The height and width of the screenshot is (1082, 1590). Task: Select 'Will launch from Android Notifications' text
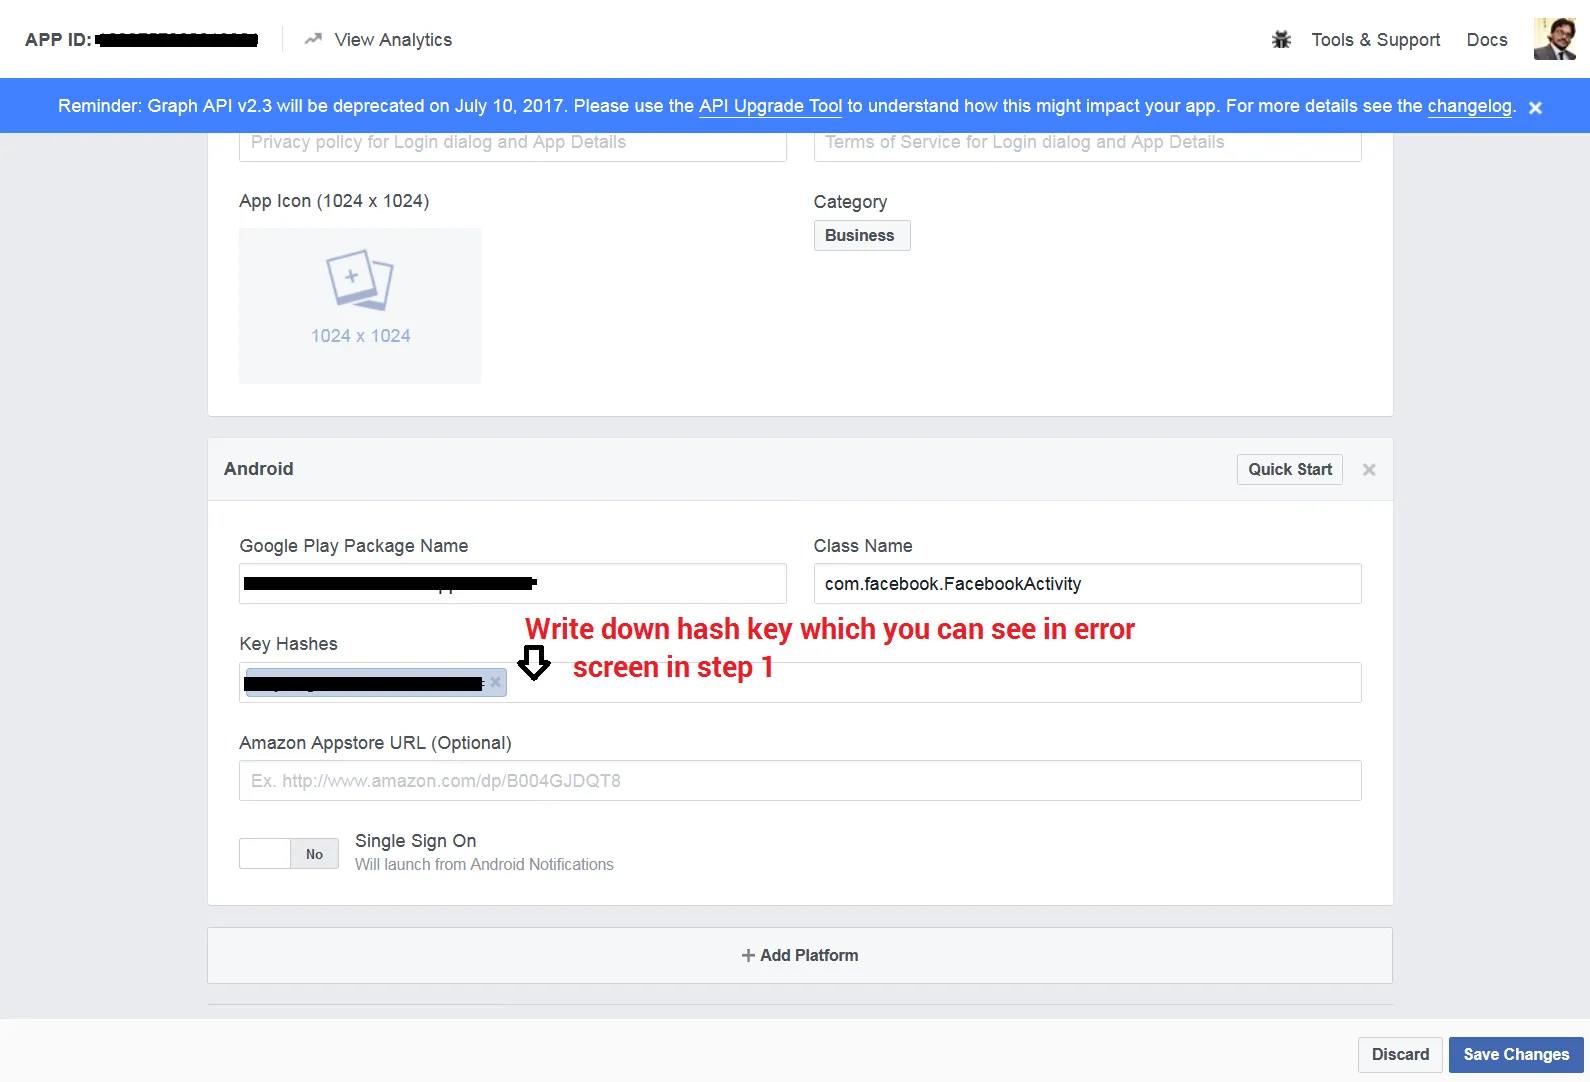pos(484,865)
